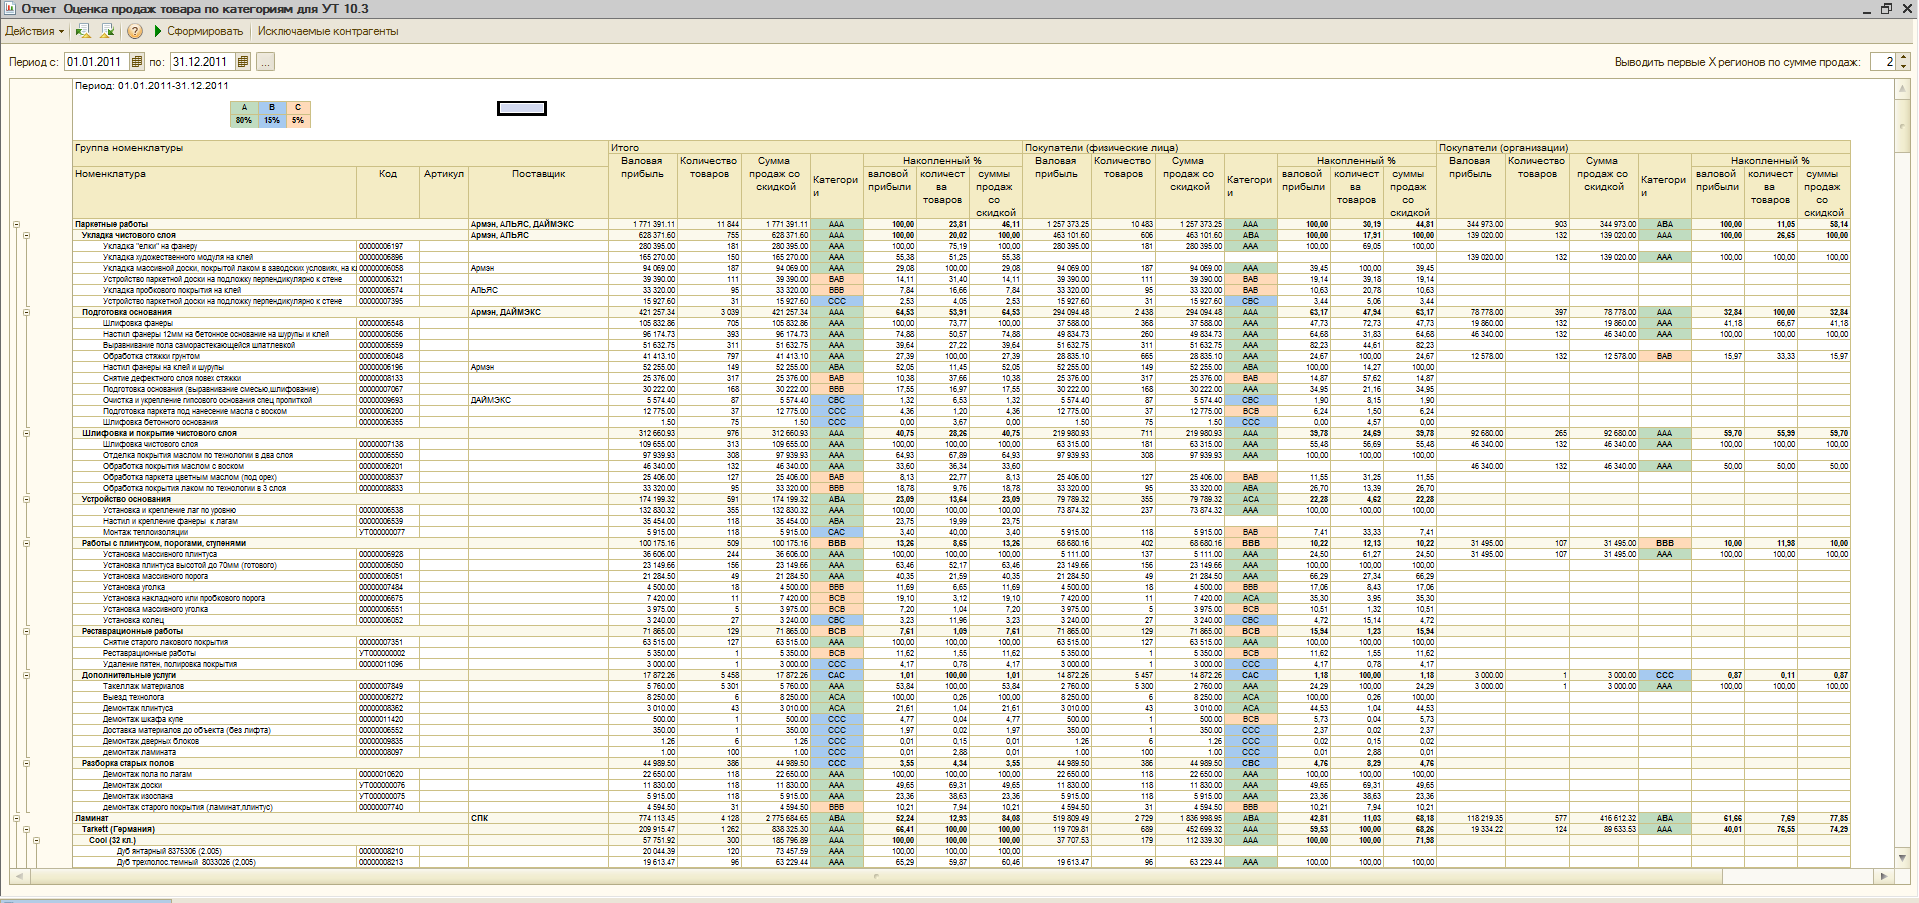The width and height of the screenshot is (1919, 903).
Task: Click into the Период с date field
Action: click(x=97, y=62)
